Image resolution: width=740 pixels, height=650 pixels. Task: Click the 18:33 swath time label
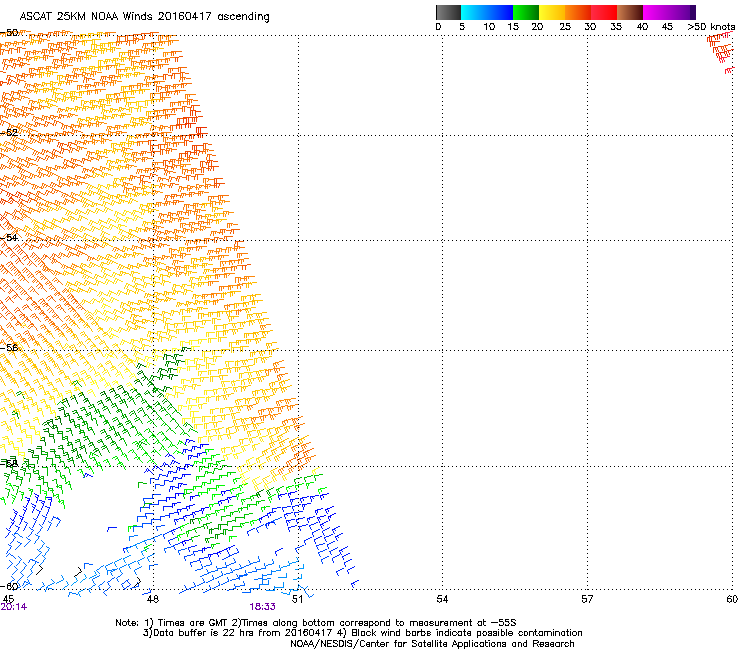pos(262,607)
